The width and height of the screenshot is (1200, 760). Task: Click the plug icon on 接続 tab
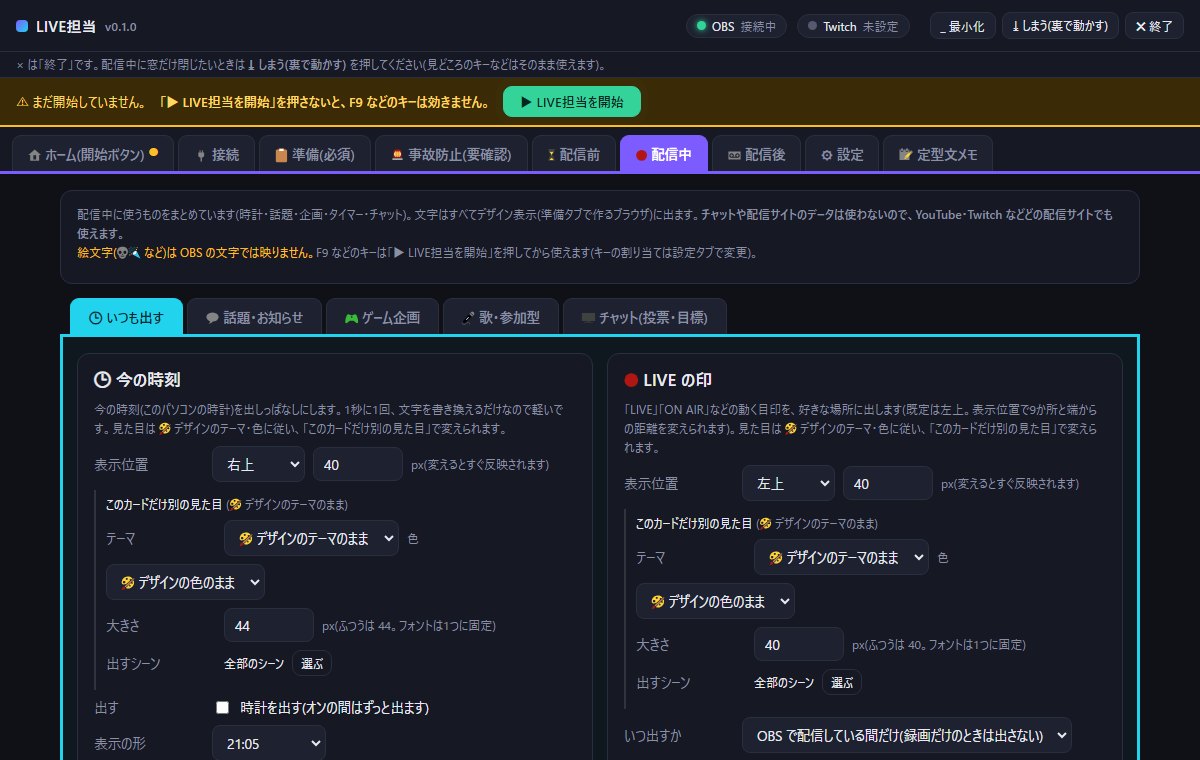point(199,155)
